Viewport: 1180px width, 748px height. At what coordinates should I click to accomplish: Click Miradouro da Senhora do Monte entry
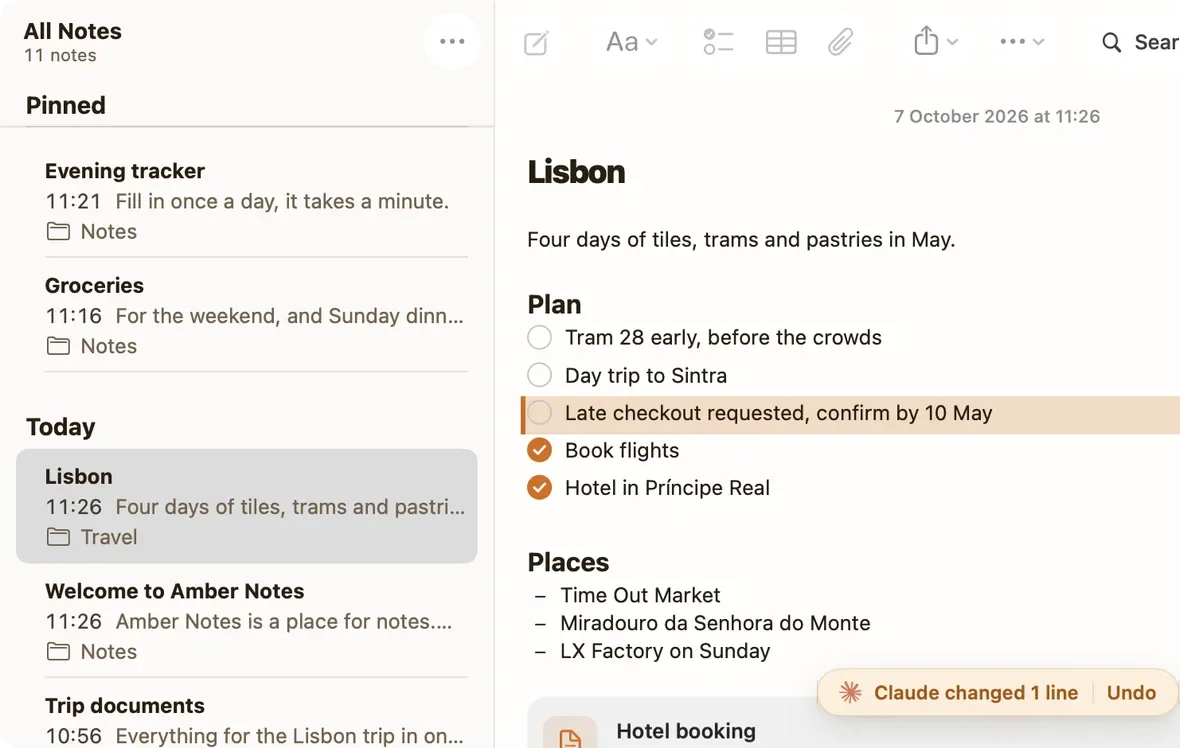[715, 623]
